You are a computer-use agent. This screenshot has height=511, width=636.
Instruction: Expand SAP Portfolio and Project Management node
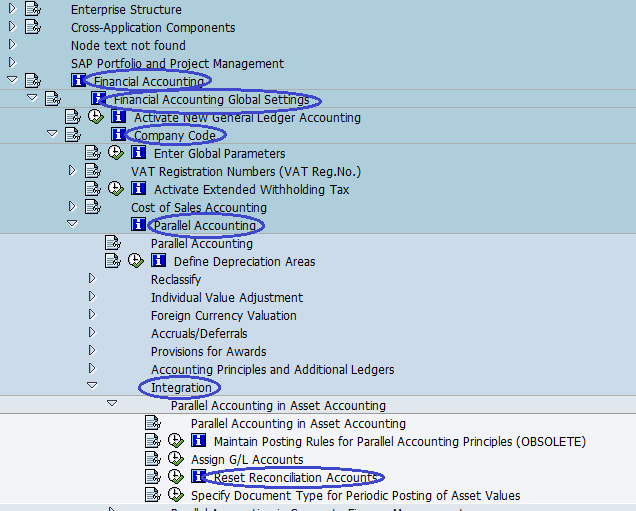12,62
